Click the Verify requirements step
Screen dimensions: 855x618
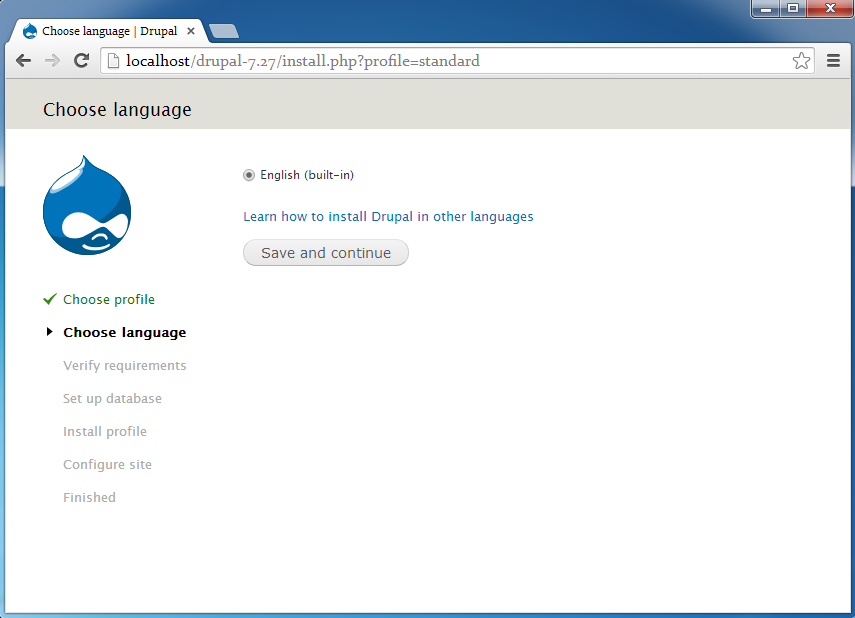124,365
